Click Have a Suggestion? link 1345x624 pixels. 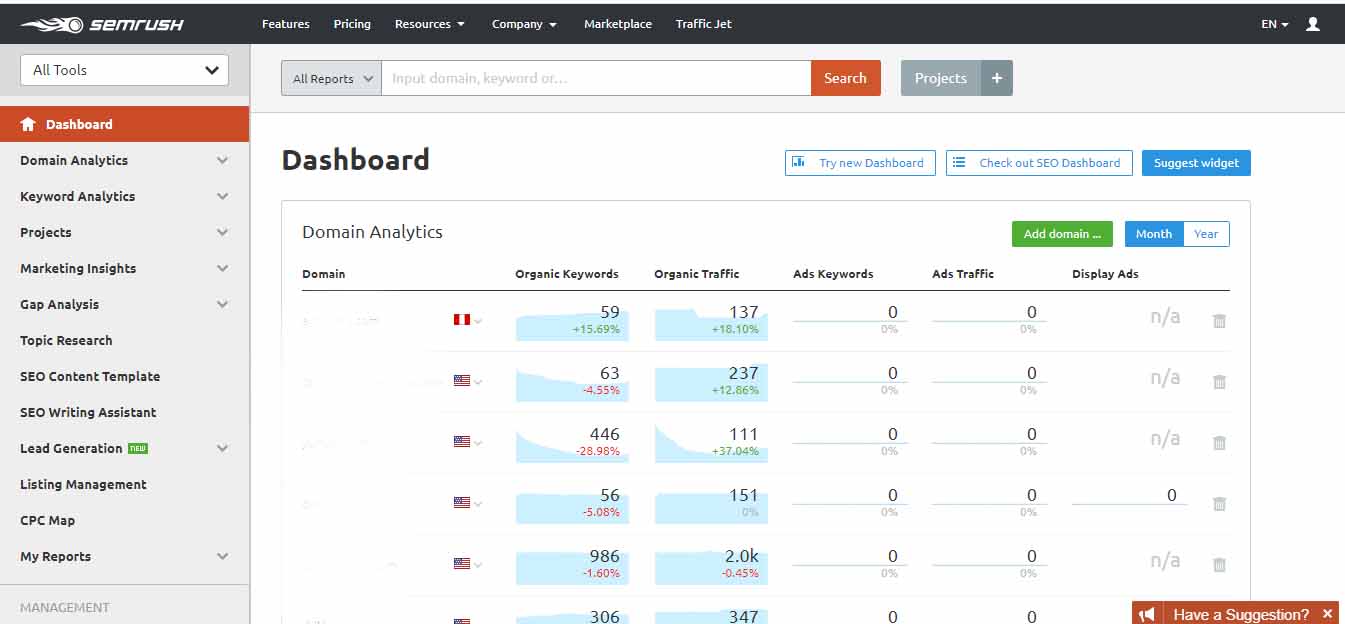1241,614
